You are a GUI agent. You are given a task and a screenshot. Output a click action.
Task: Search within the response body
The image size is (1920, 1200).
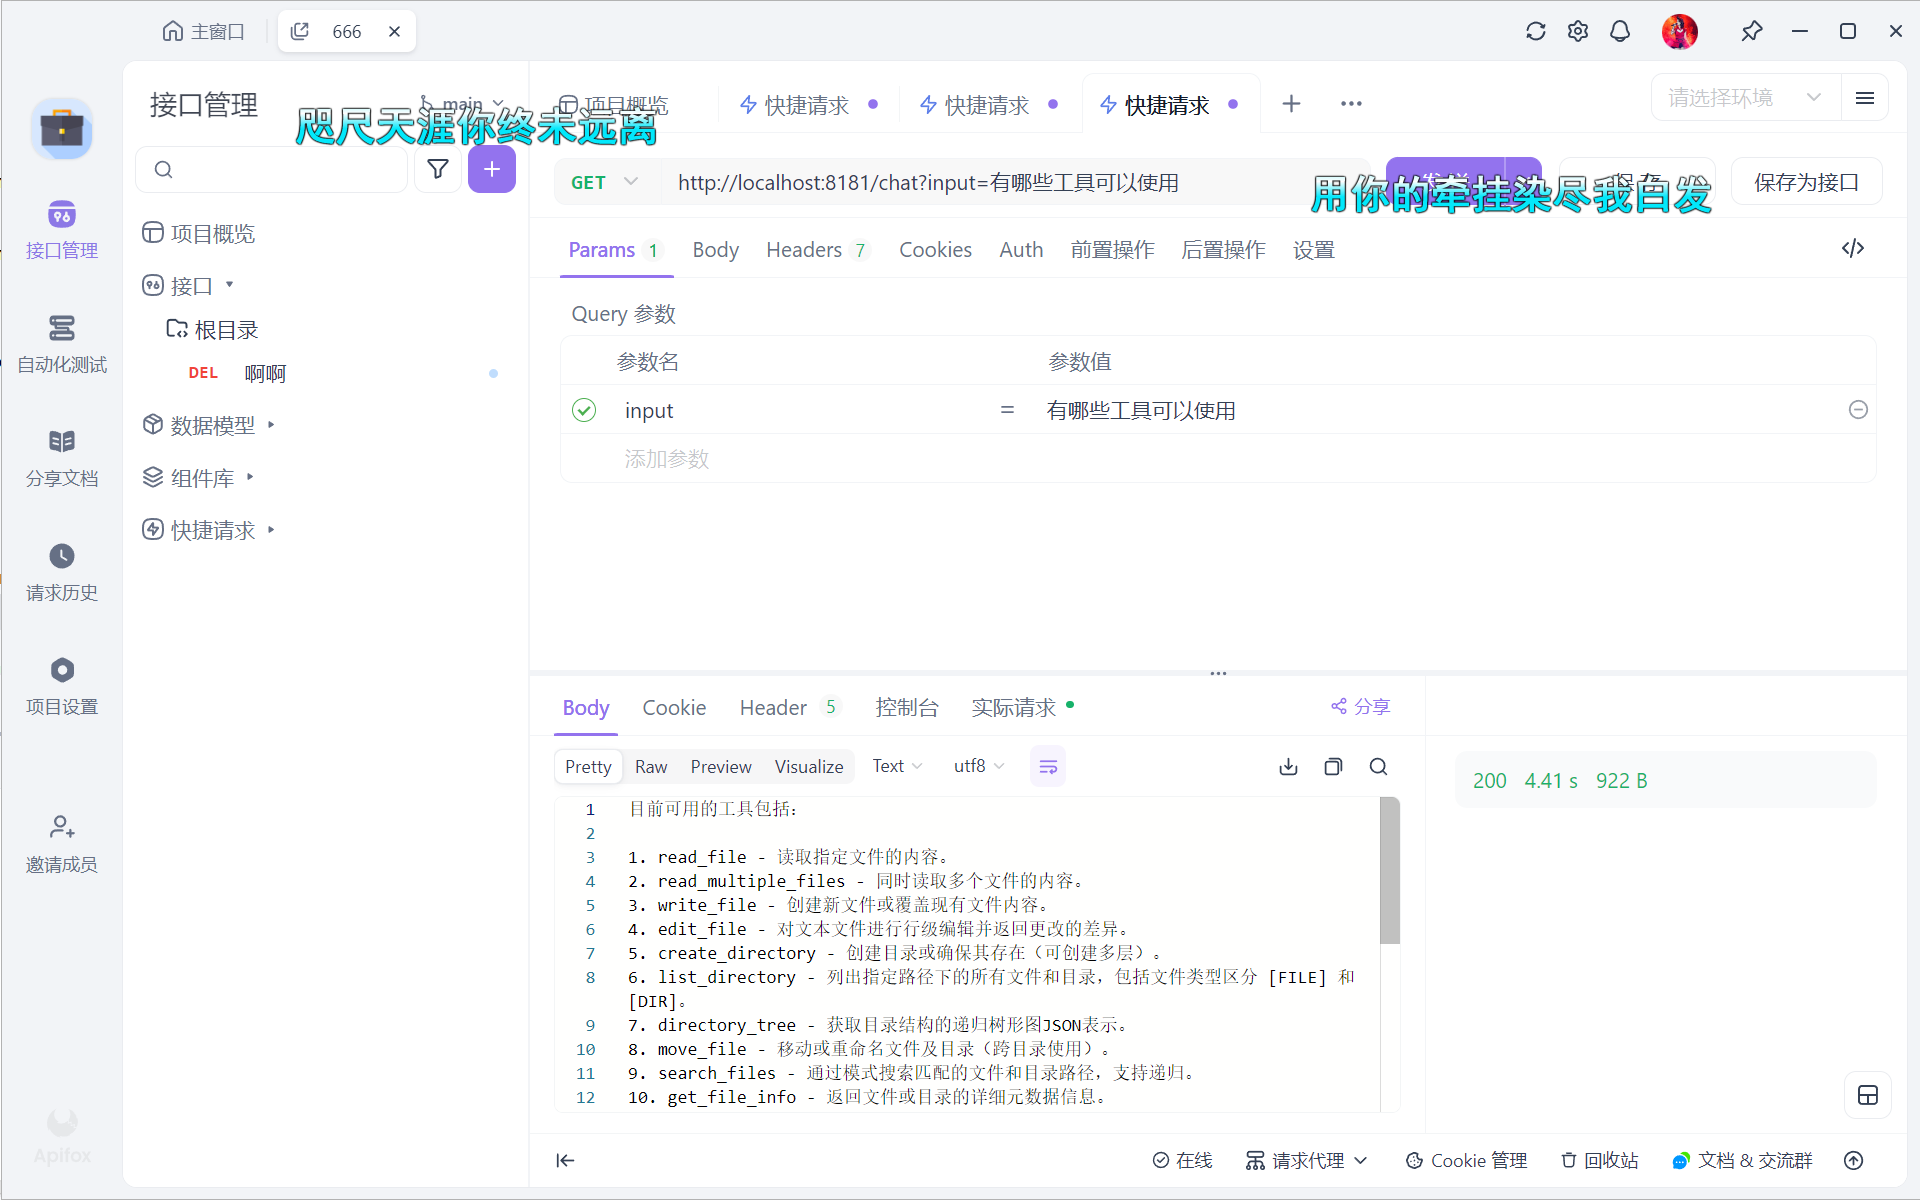click(x=1378, y=767)
